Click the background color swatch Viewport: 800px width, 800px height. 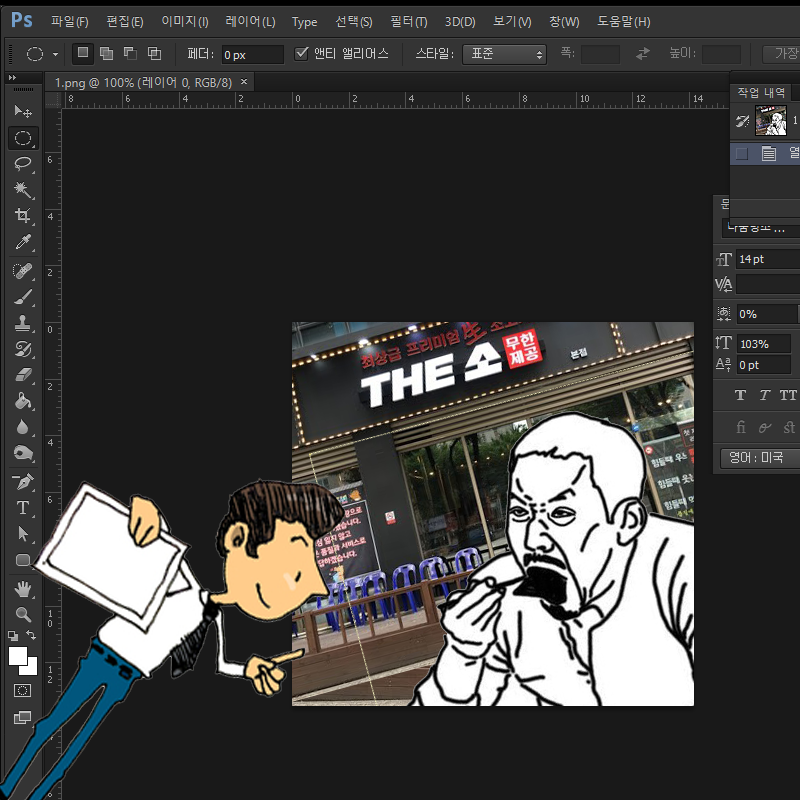32,668
